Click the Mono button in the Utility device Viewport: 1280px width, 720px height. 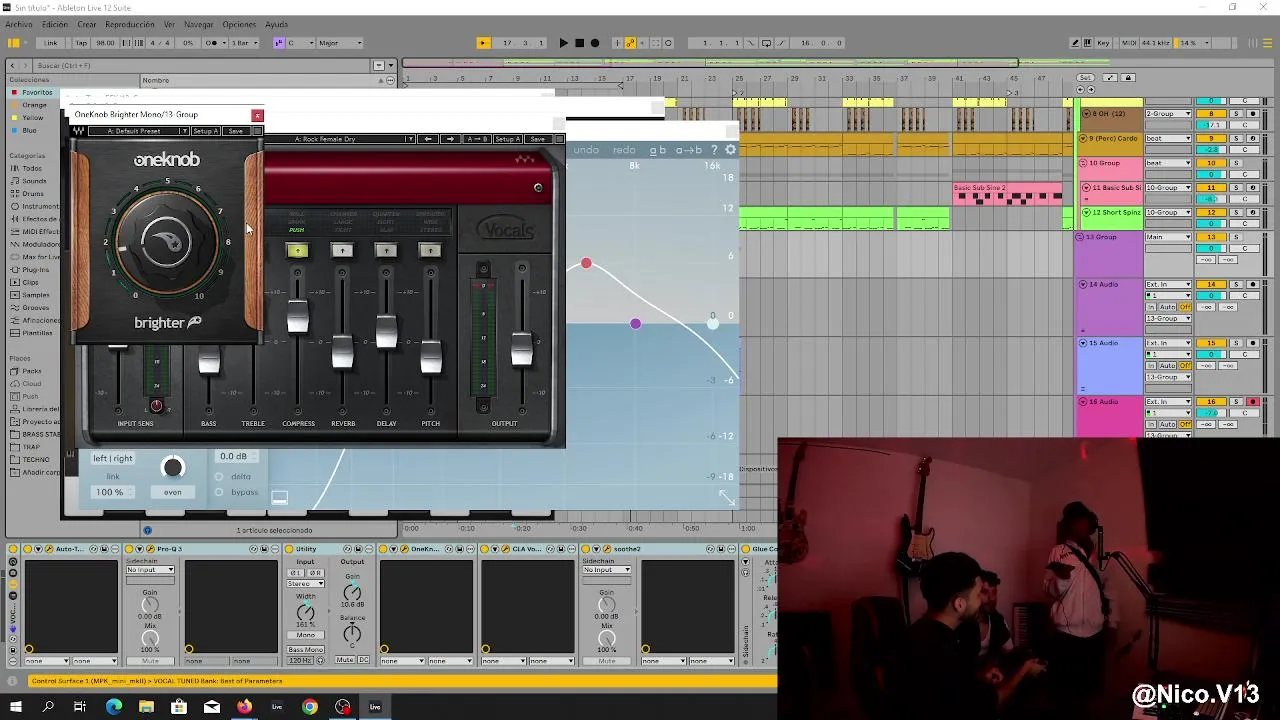coord(305,635)
